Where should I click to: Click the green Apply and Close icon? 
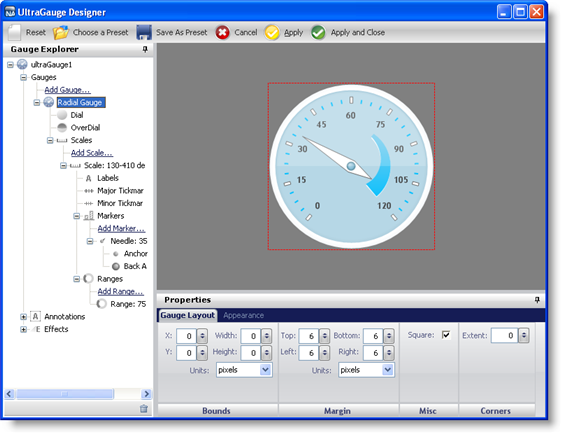coord(318,33)
